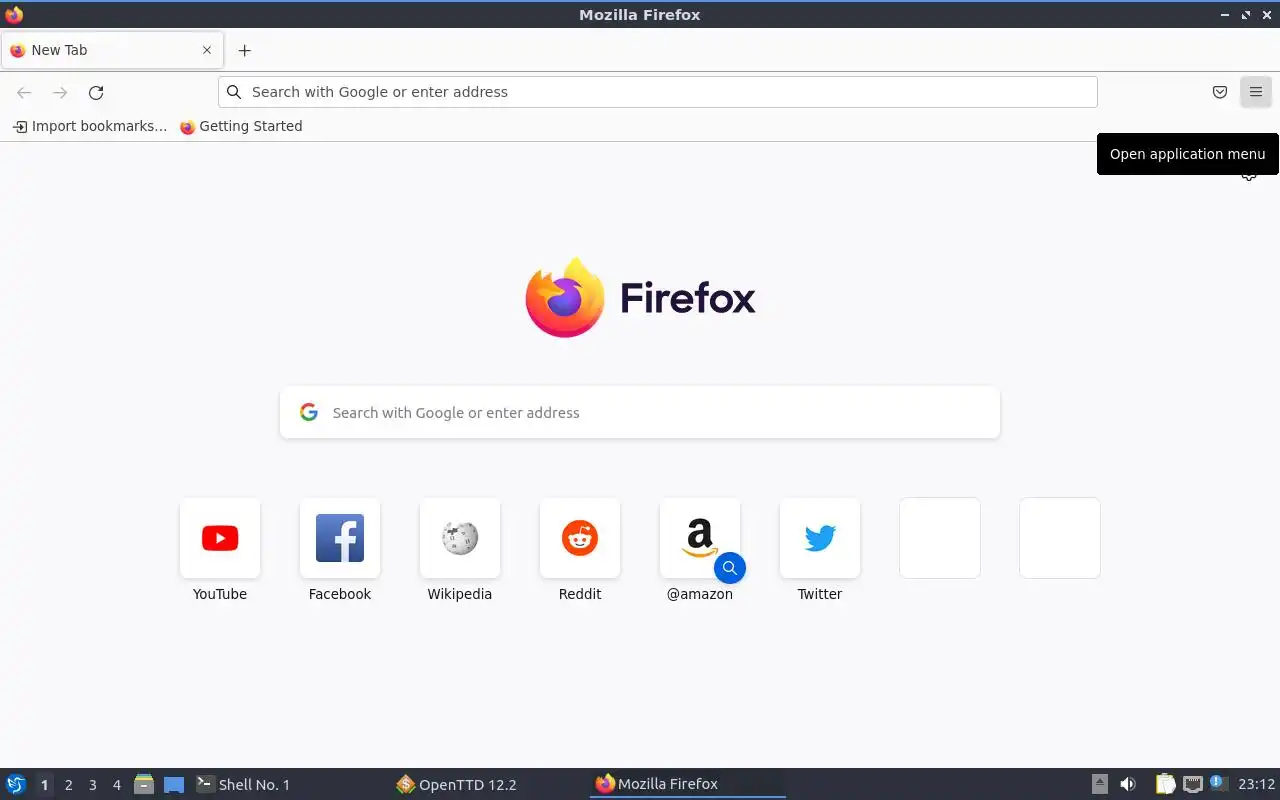Viewport: 1280px width, 800px height.
Task: Open Import bookmarks... from bookmarks toolbar
Action: tap(90, 126)
